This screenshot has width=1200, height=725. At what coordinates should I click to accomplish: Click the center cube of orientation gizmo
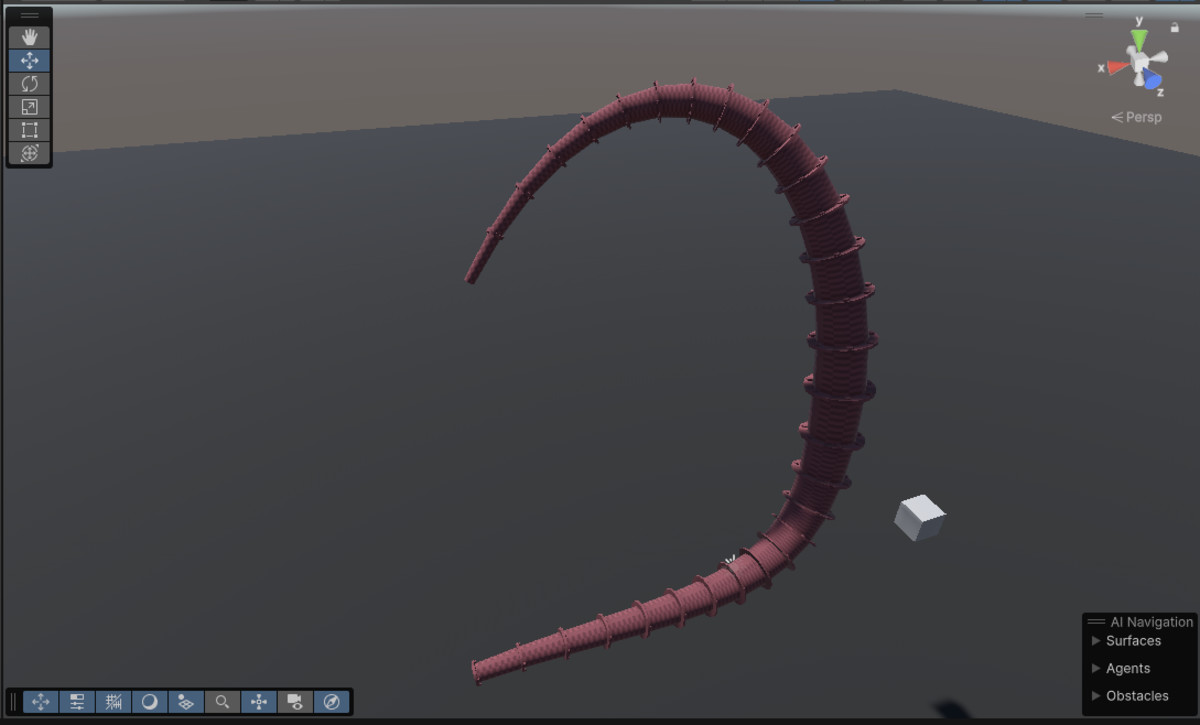tap(1139, 64)
